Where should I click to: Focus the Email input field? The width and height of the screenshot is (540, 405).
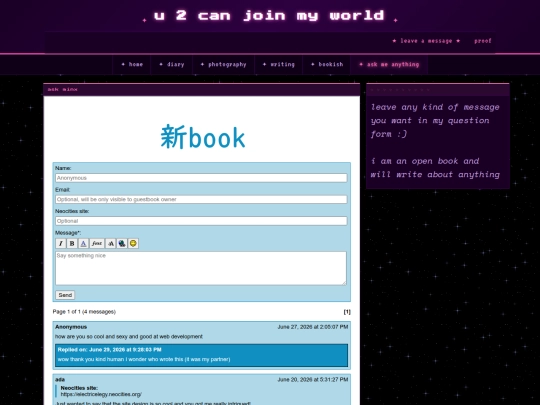[201, 199]
